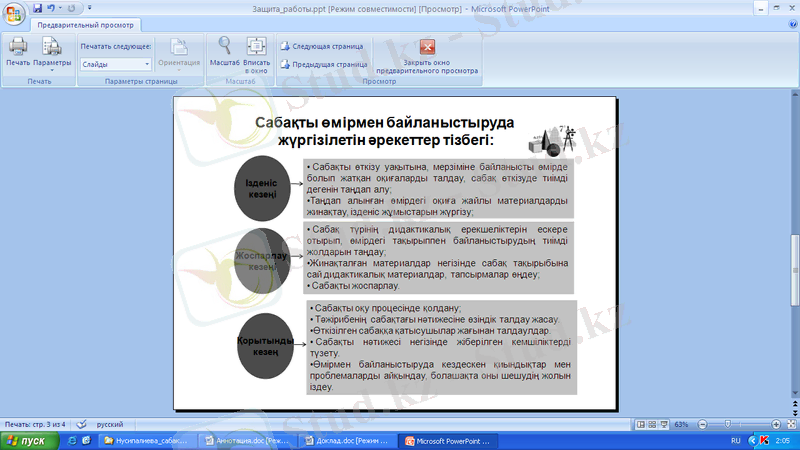The image size is (800, 450).
Task: Expand the Слайды print-what combo box
Action: (x=147, y=63)
